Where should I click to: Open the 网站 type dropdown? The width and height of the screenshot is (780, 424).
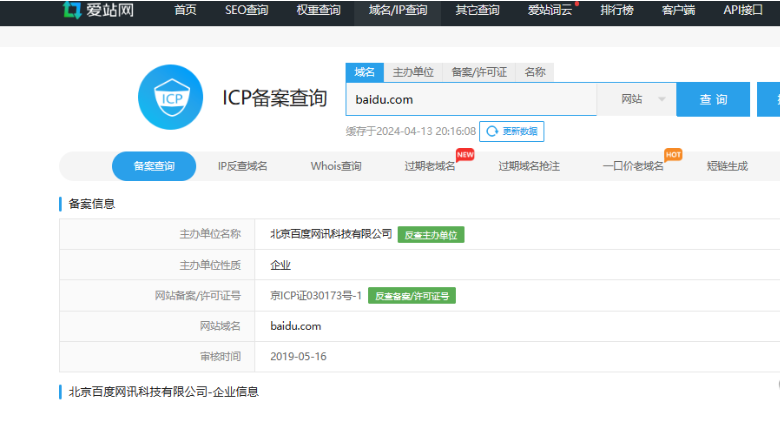tap(636, 100)
